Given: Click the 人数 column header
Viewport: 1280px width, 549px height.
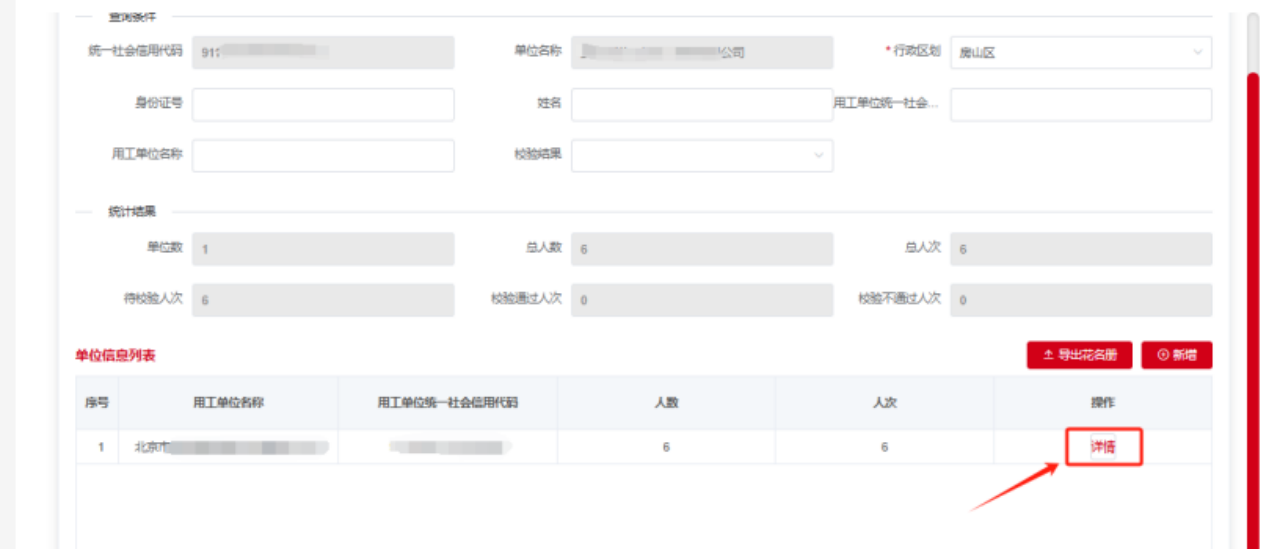Looking at the screenshot, I should 666,403.
